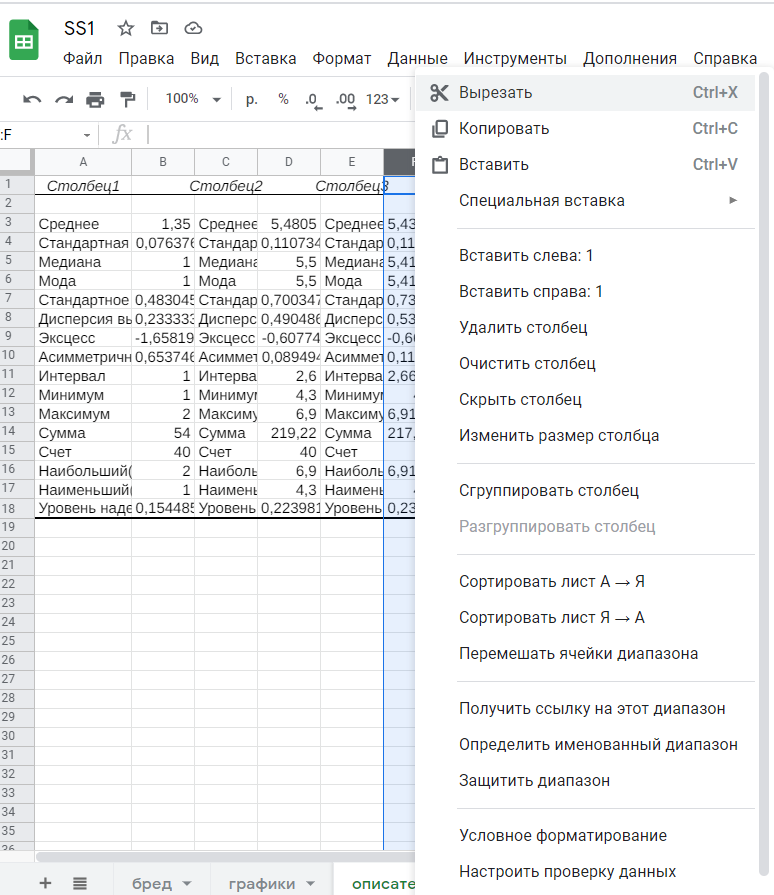
Task: Select column C header
Action: pyautogui.click(x=226, y=162)
